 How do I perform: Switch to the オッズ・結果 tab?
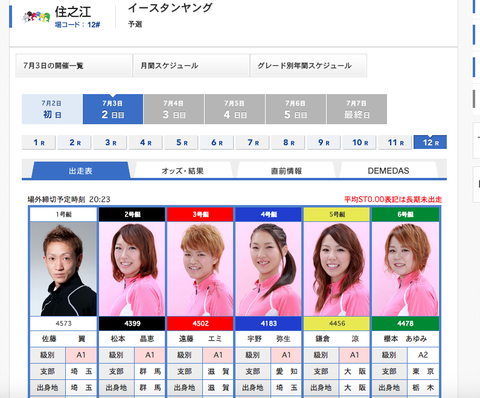click(x=183, y=171)
